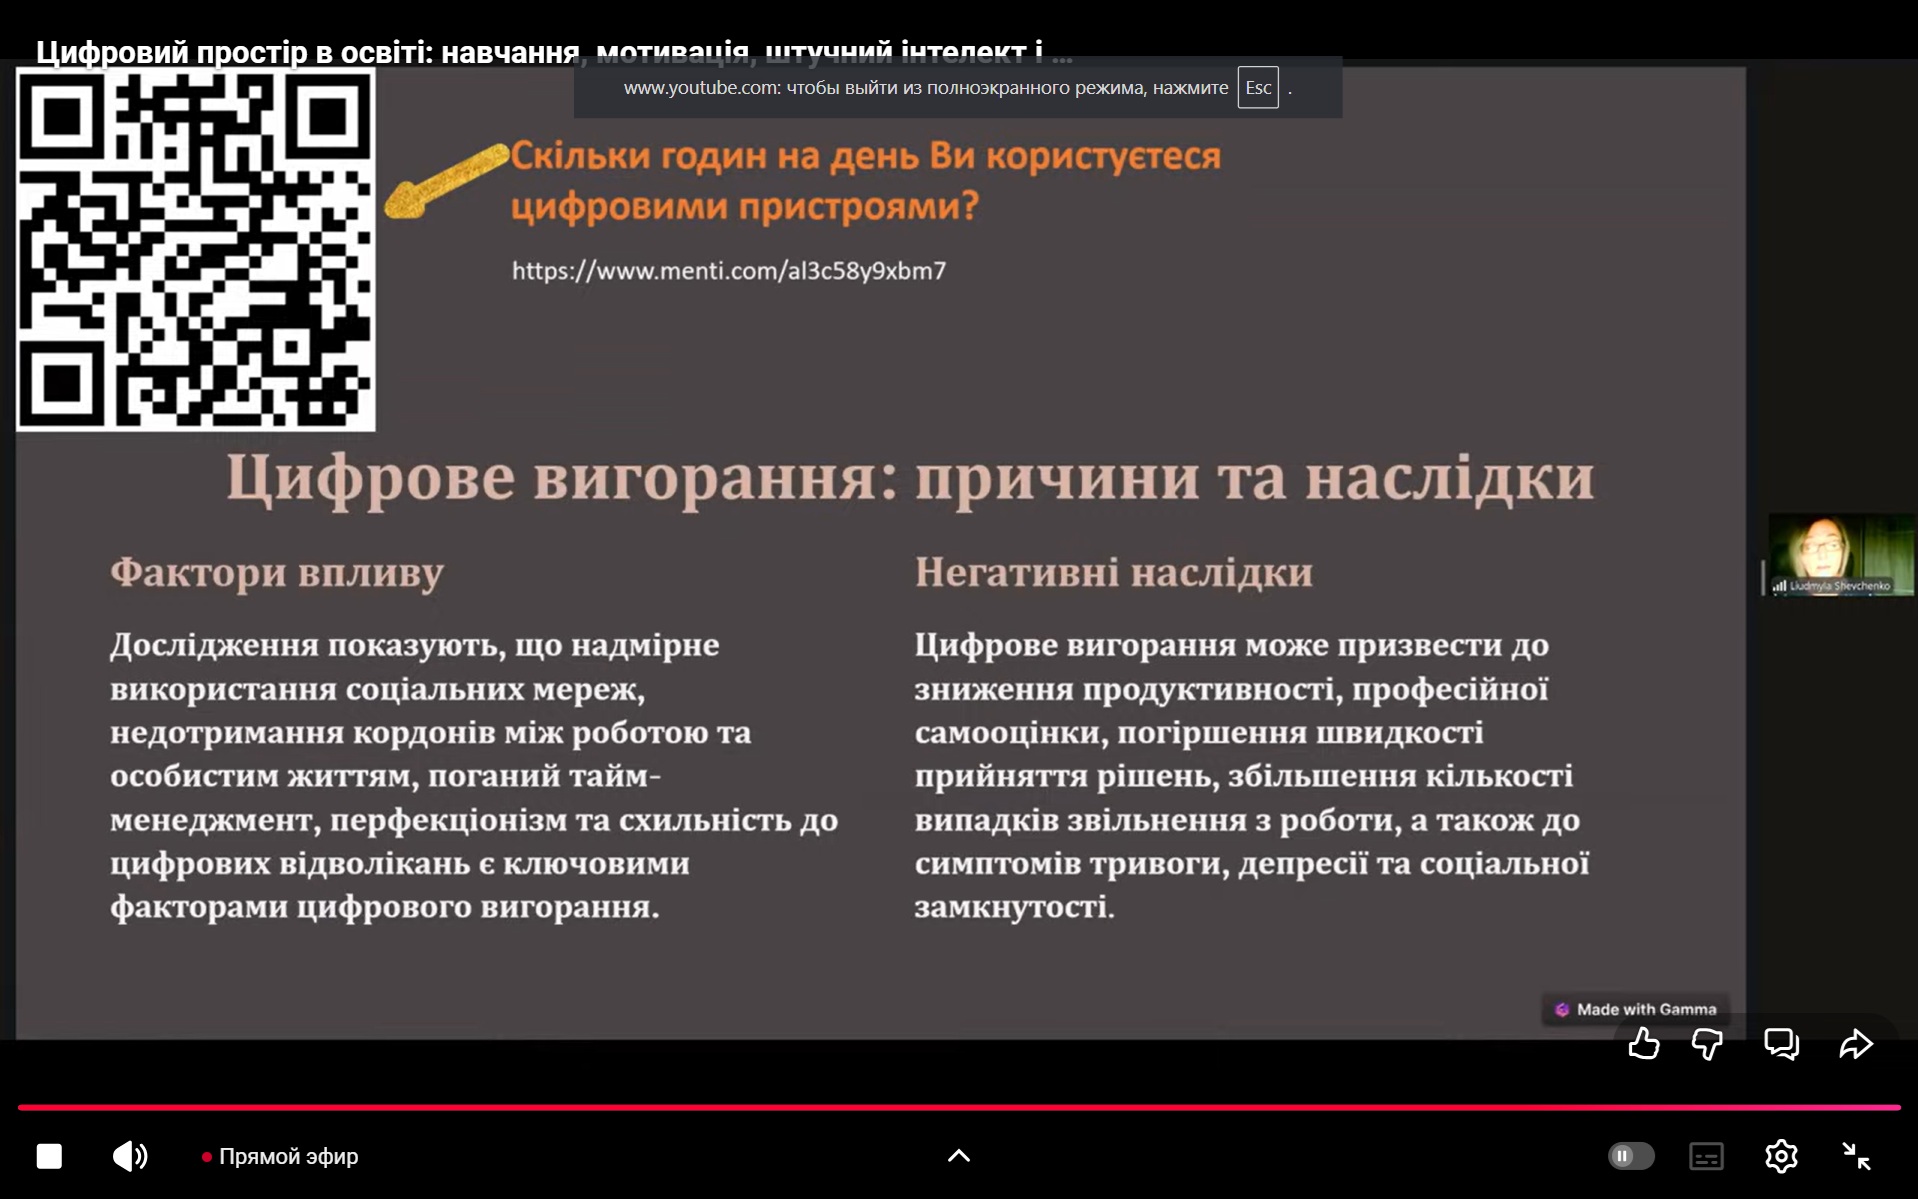Click the video title at the top
Screen dimensions: 1919x1199
[538, 52]
